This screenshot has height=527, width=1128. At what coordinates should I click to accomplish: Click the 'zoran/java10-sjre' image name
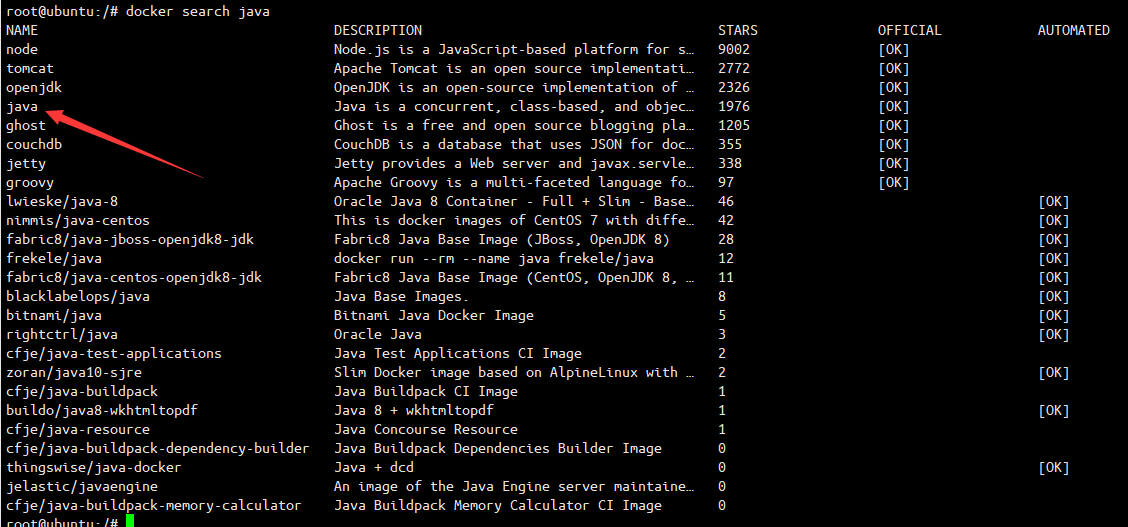coord(74,372)
